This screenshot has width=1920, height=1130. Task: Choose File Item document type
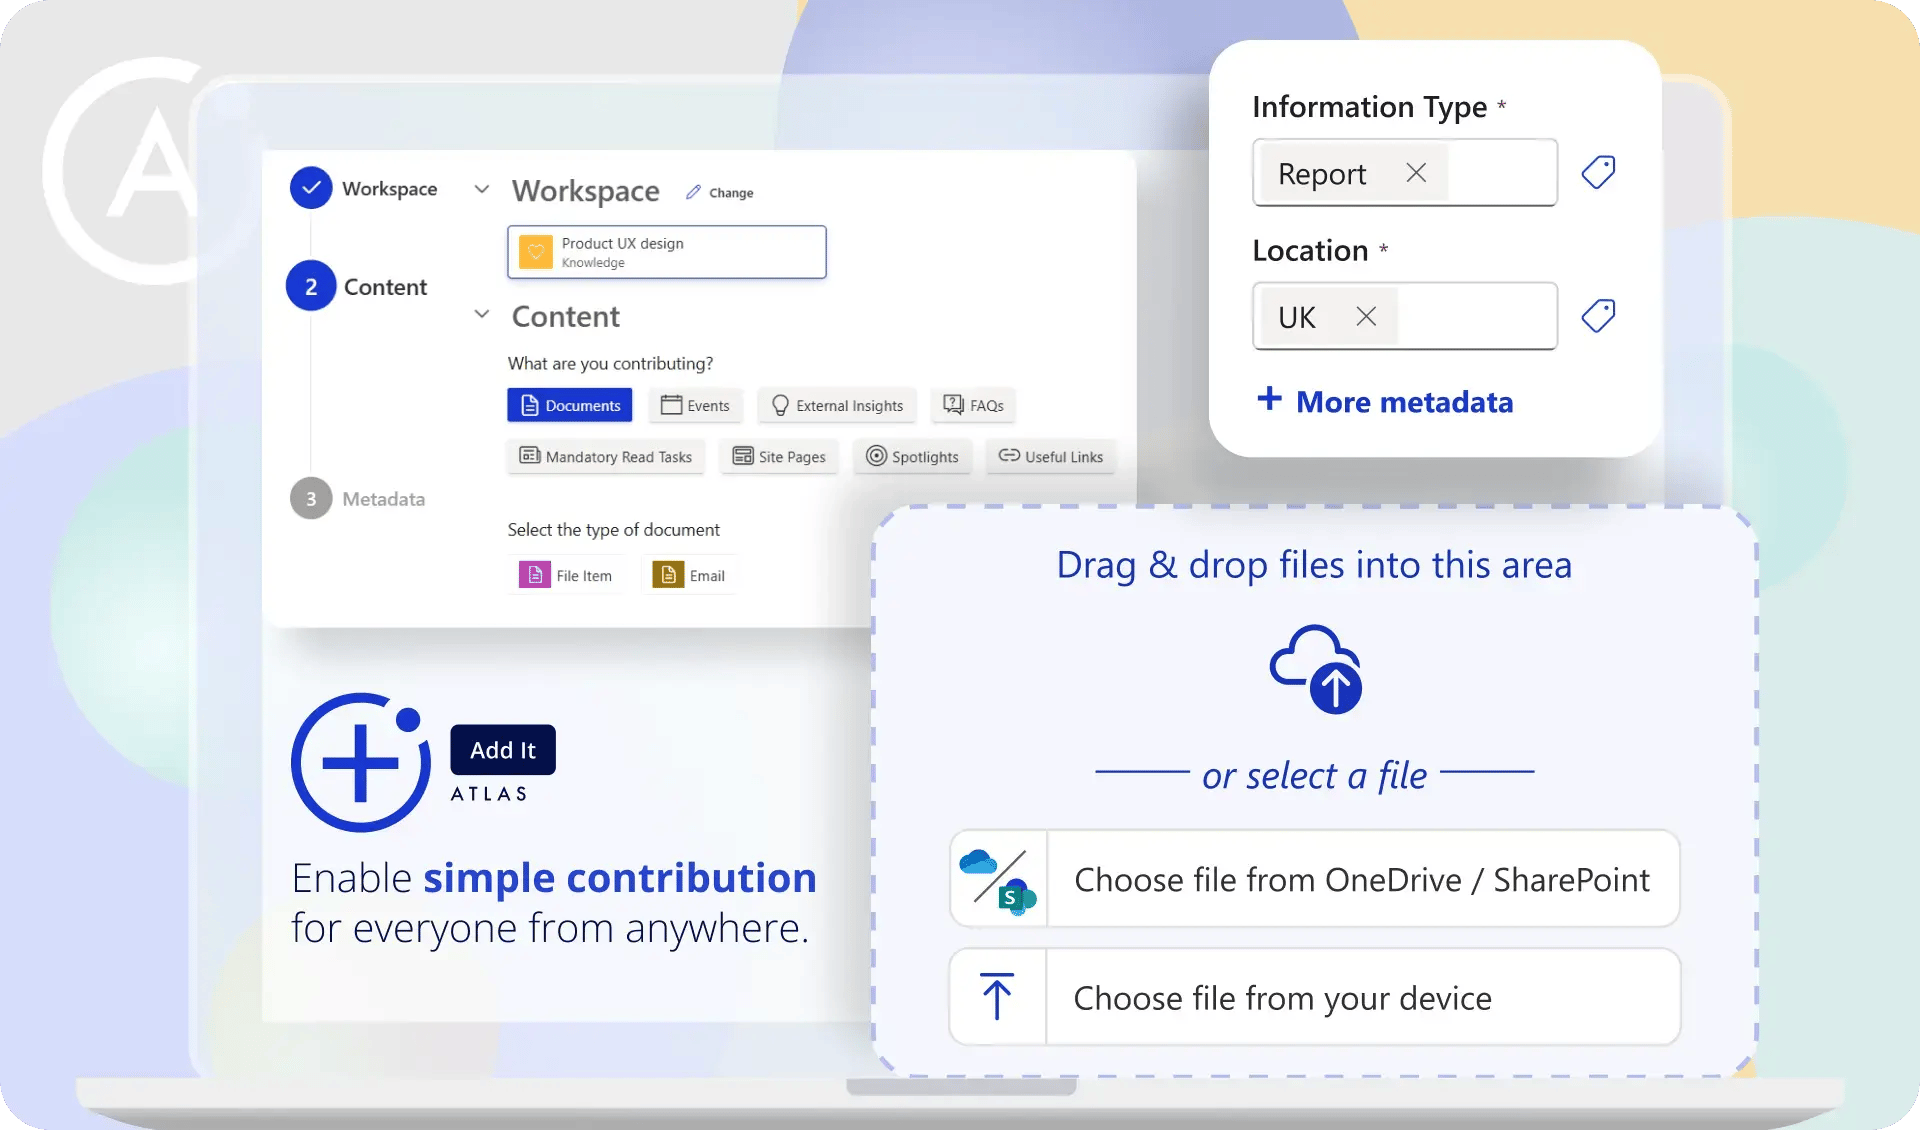click(566, 575)
